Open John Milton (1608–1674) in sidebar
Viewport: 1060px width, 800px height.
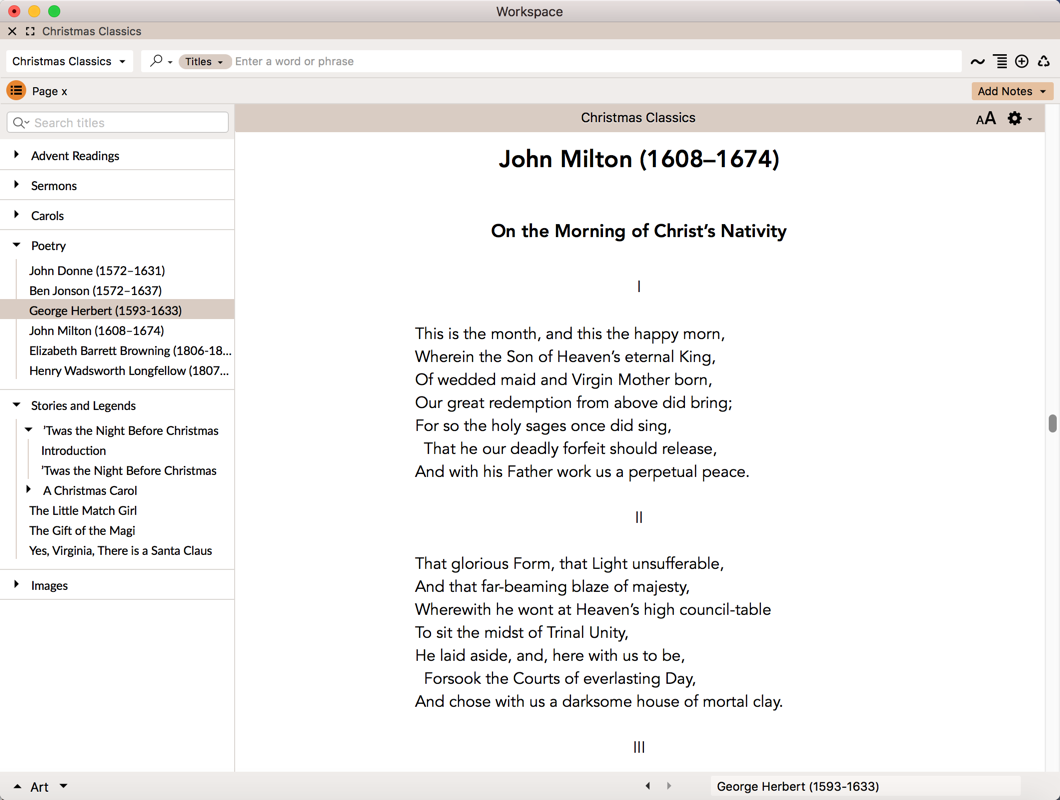click(x=97, y=331)
